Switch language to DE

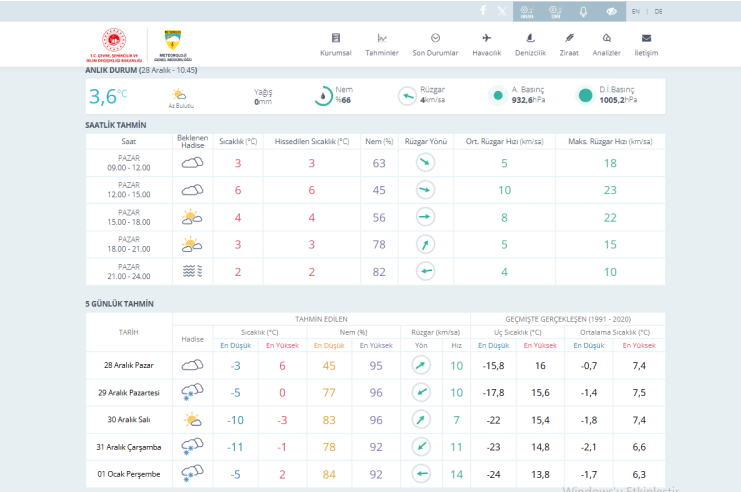coord(658,11)
